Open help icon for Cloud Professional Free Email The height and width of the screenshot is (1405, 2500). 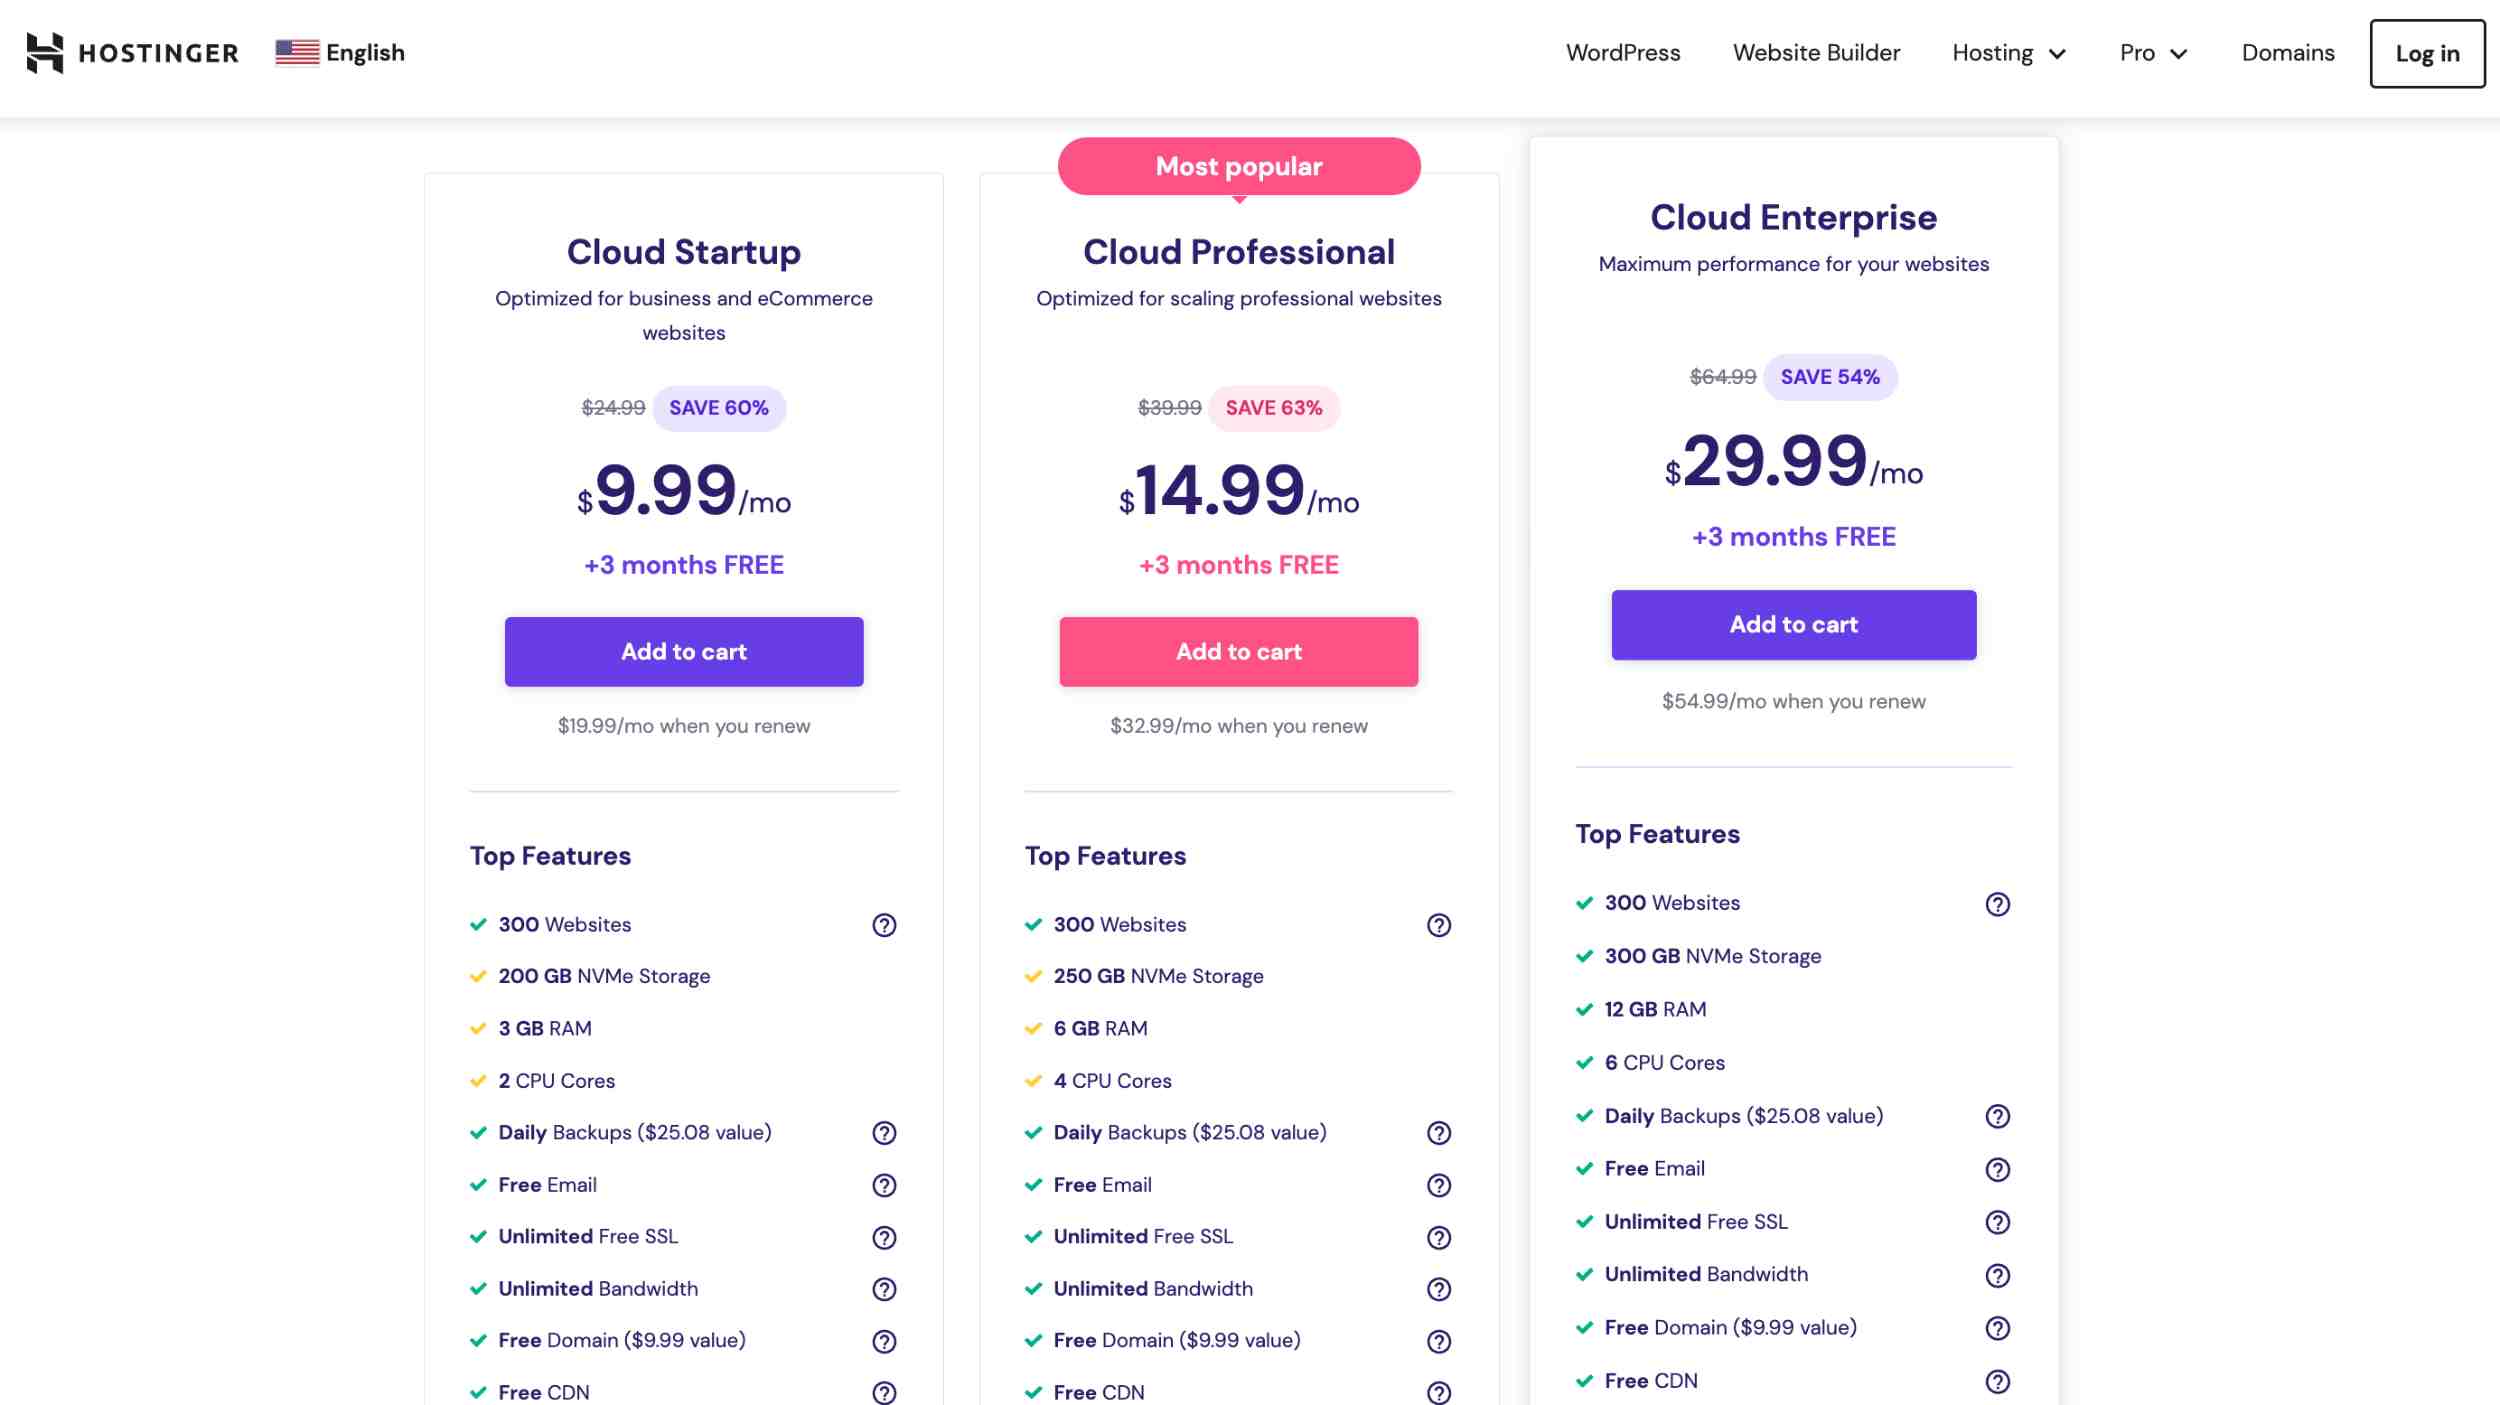pyautogui.click(x=1439, y=1185)
